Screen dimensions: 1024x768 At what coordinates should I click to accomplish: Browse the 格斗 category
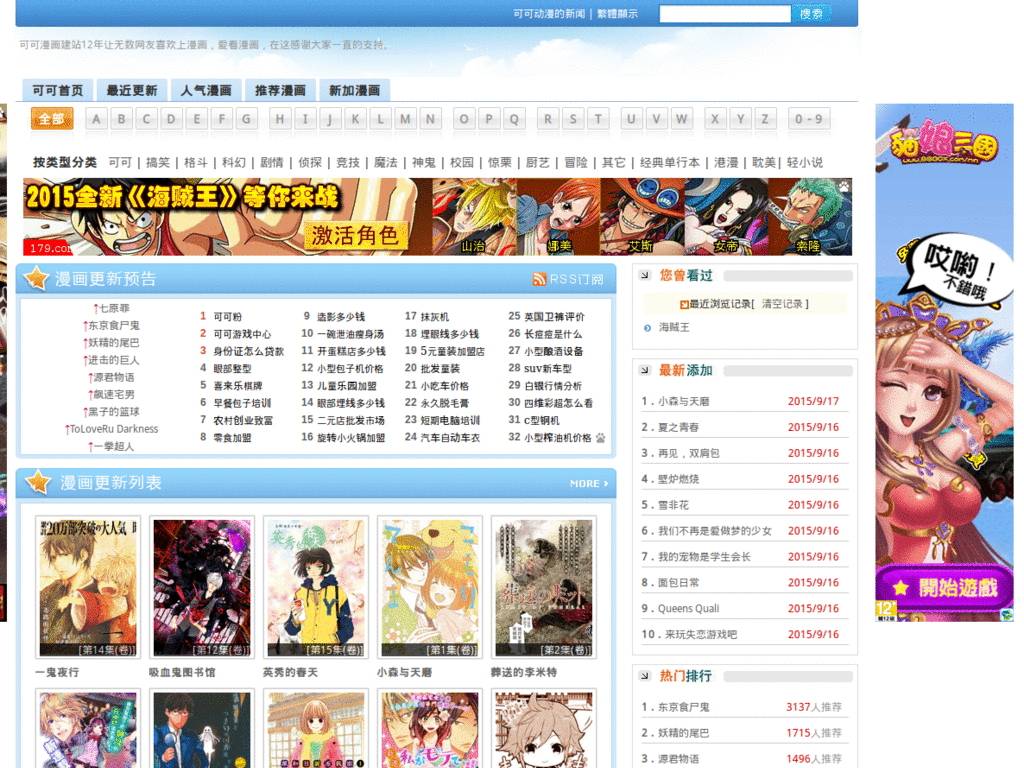(195, 162)
